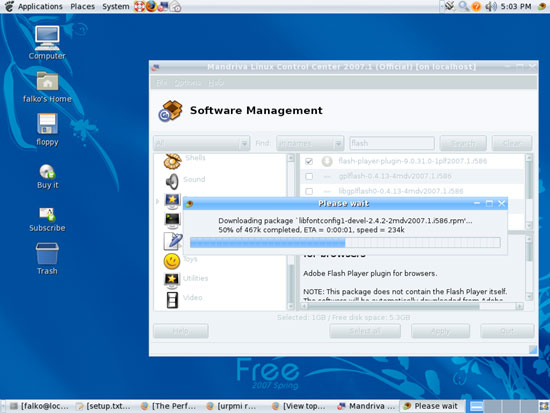Click the Apply button

(x=441, y=331)
